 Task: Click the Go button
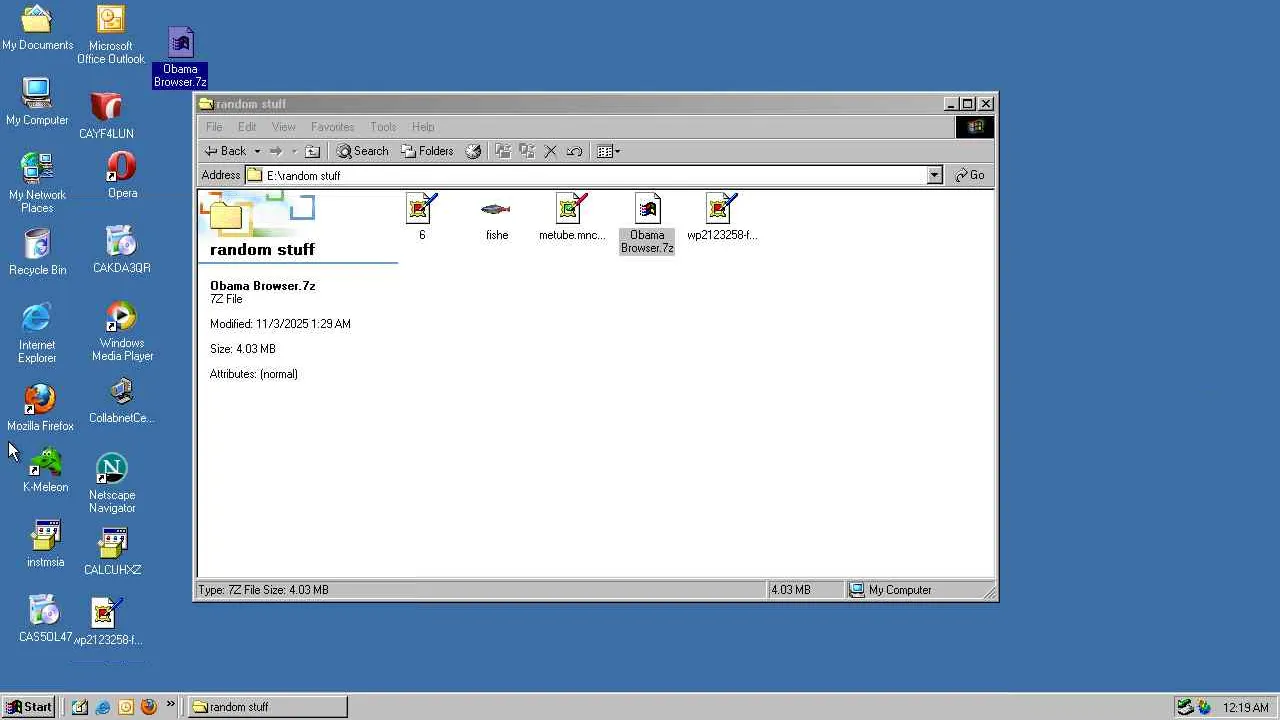click(970, 175)
